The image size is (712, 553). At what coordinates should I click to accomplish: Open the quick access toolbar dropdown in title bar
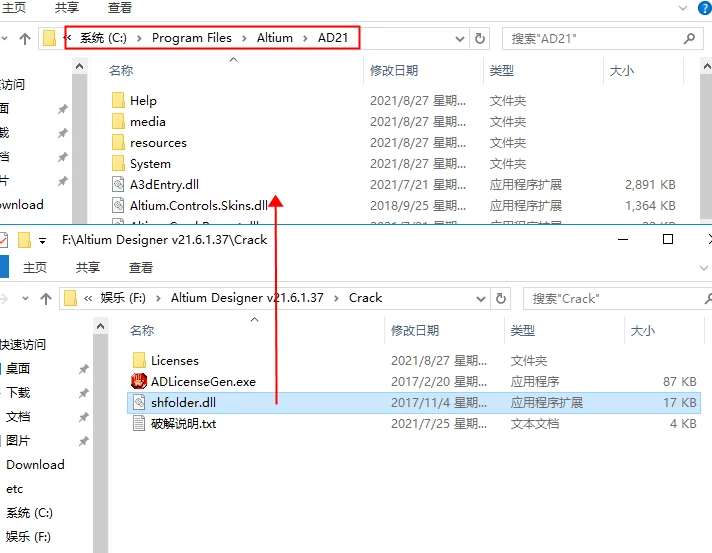coord(42,241)
